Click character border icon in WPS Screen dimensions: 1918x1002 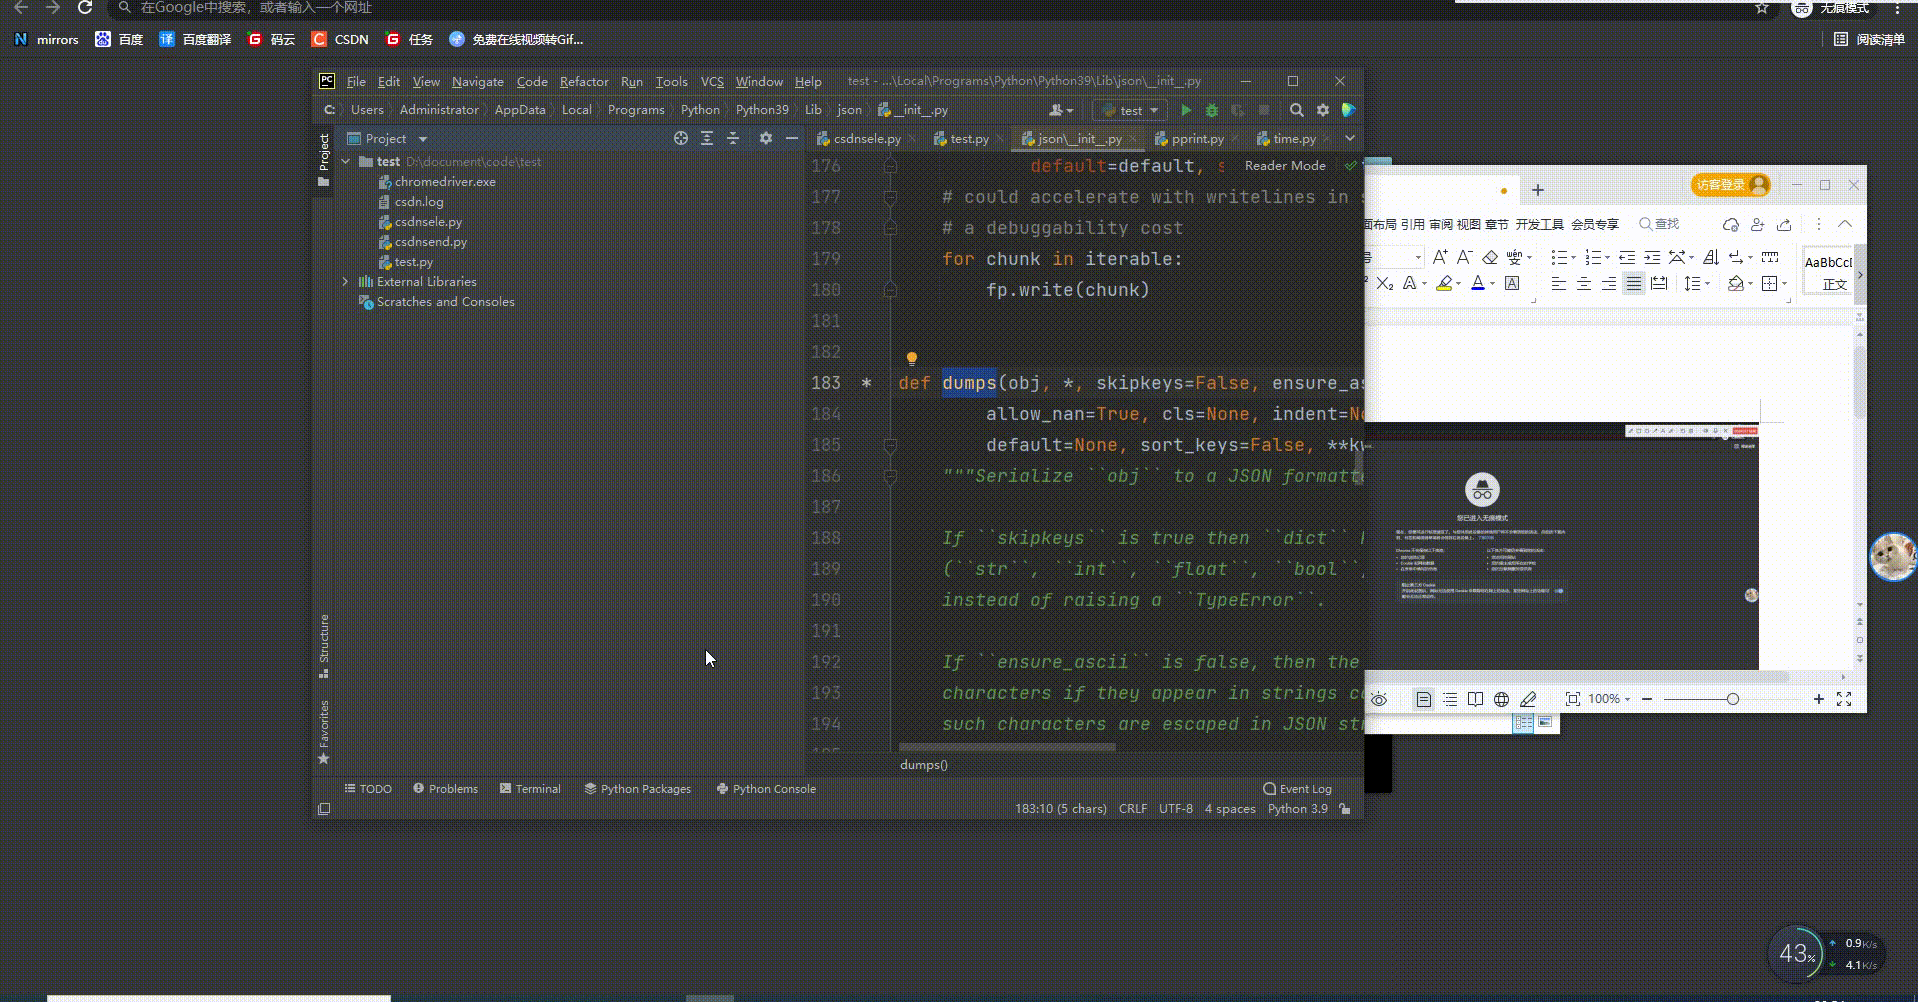click(1512, 284)
